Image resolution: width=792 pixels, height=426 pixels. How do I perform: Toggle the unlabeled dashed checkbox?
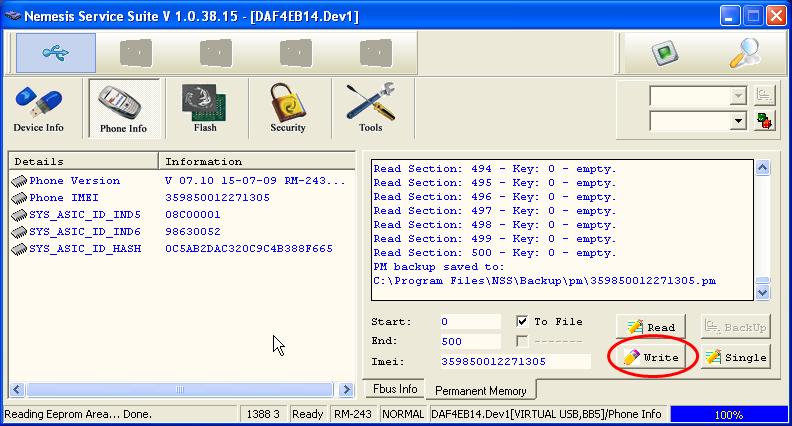522,341
